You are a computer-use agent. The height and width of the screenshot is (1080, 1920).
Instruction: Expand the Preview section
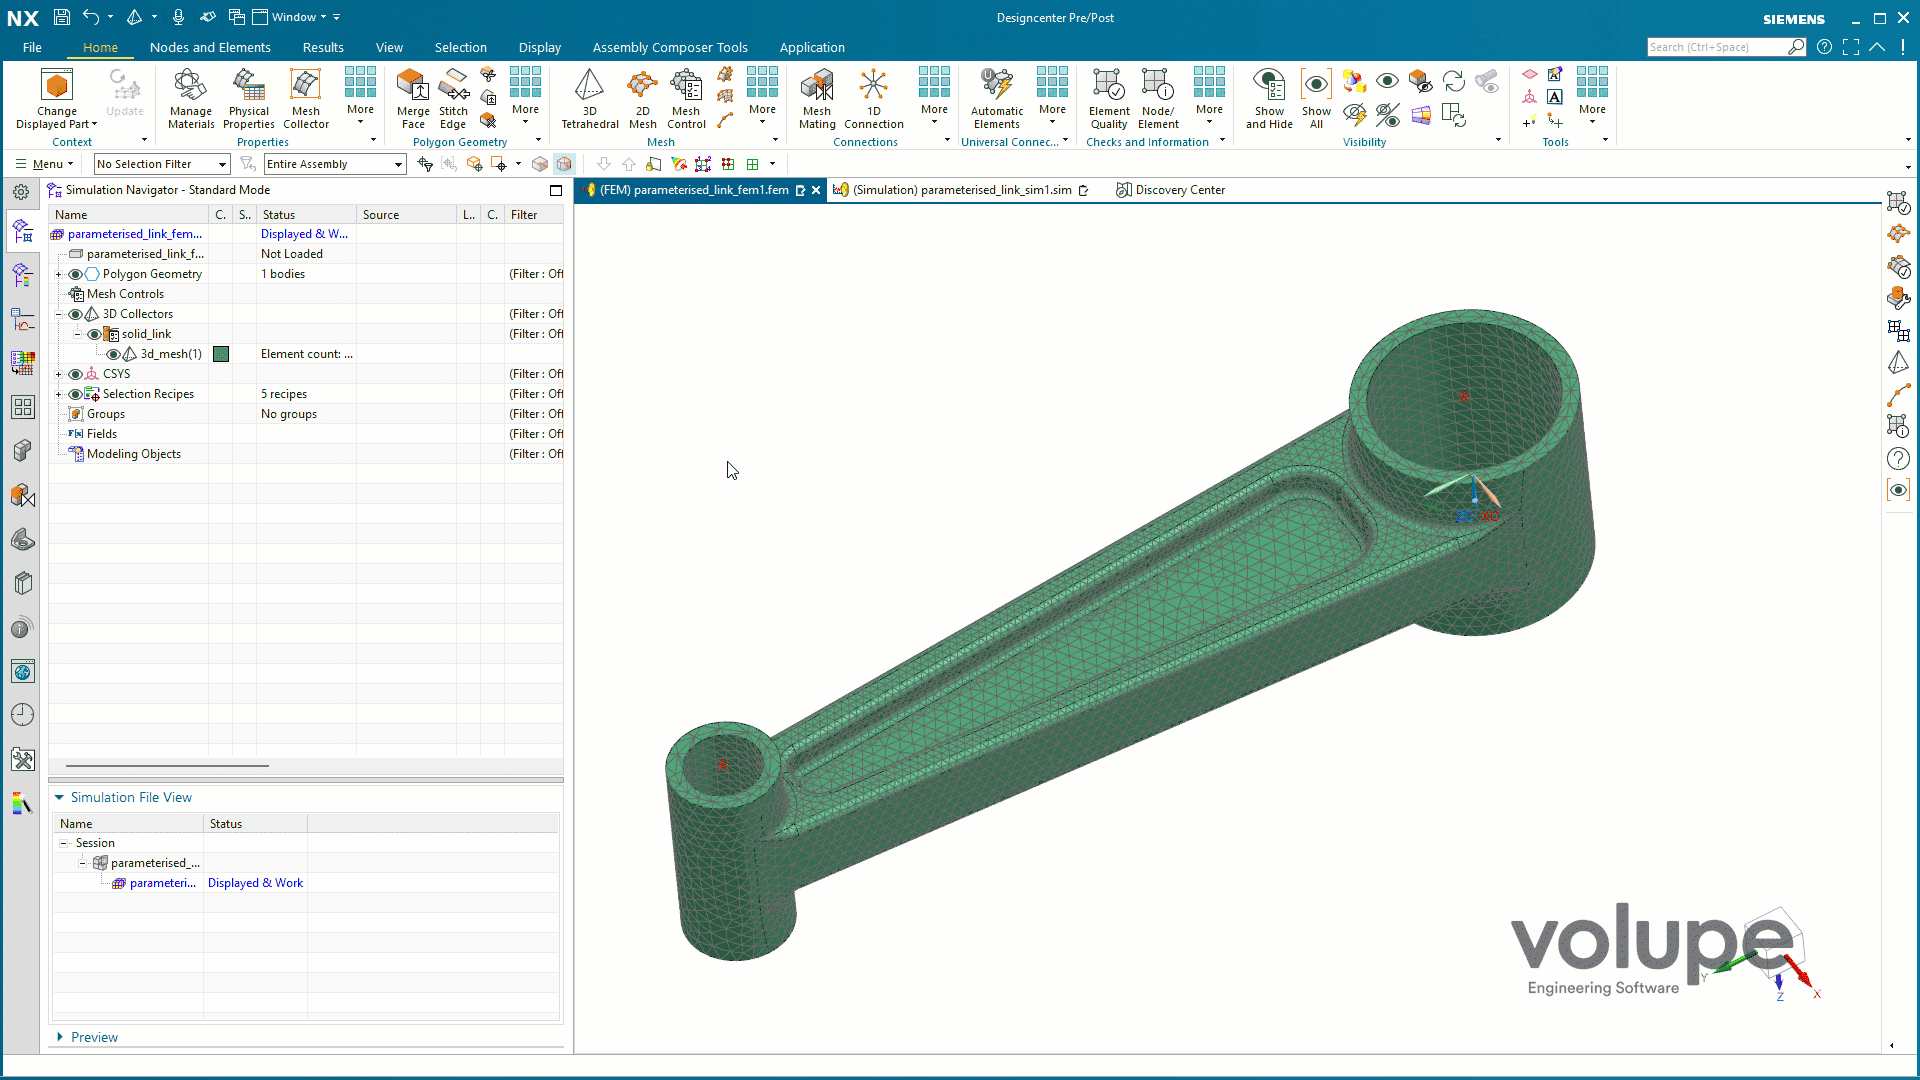click(x=60, y=1037)
